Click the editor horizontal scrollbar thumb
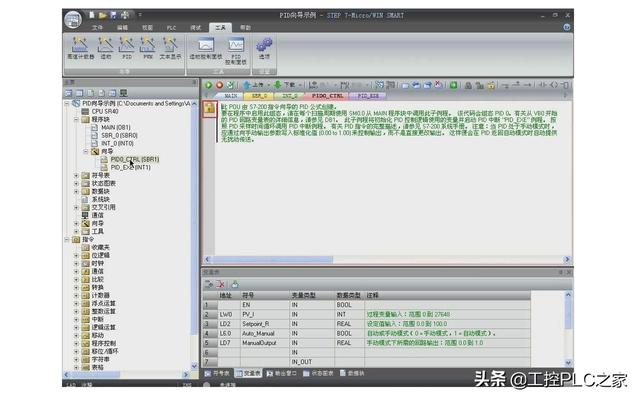The image size is (640, 400). pos(272,260)
